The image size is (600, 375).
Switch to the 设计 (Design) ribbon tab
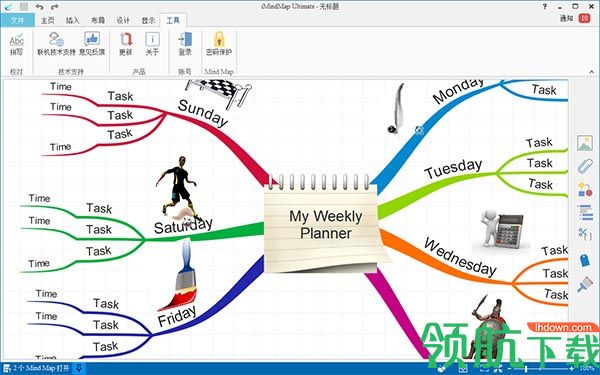point(123,20)
